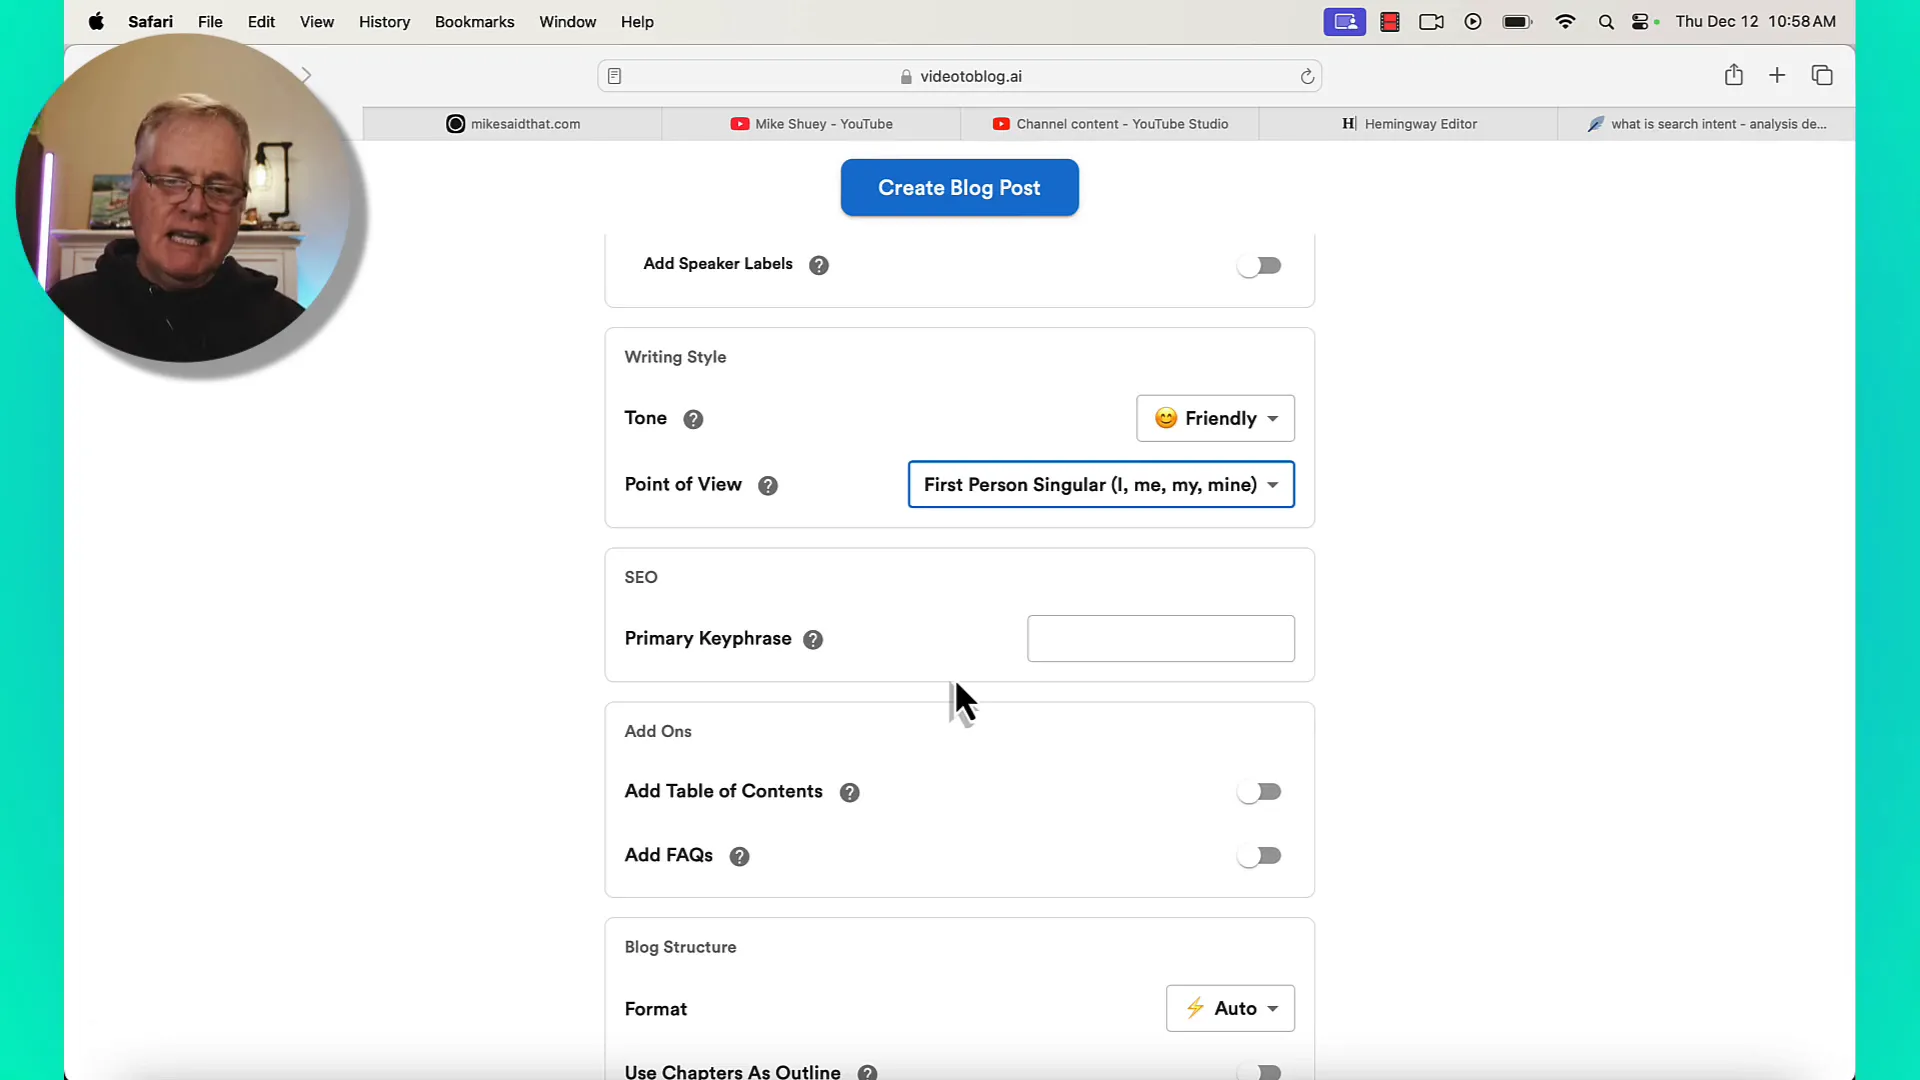Switch to the mikesaidthat.com tab
Viewport: 1920px width, 1080px height.
click(512, 124)
